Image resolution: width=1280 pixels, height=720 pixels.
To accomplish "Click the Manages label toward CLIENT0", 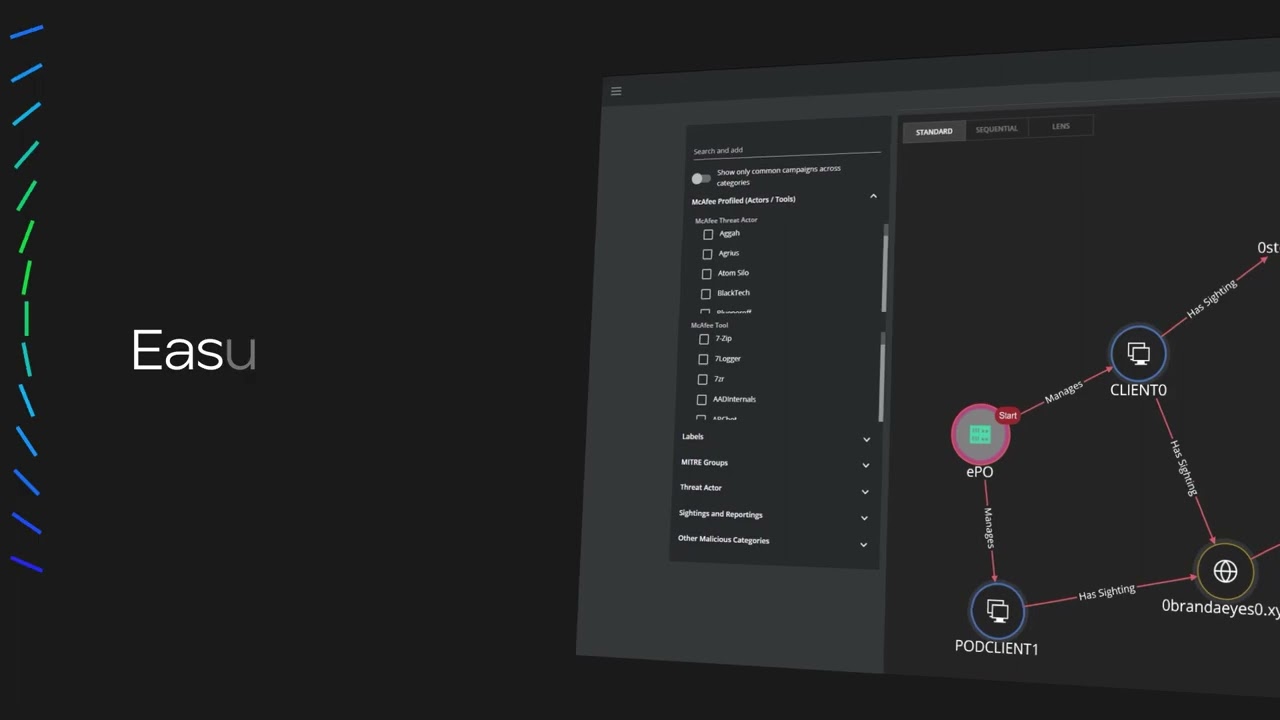I will pos(1063,391).
